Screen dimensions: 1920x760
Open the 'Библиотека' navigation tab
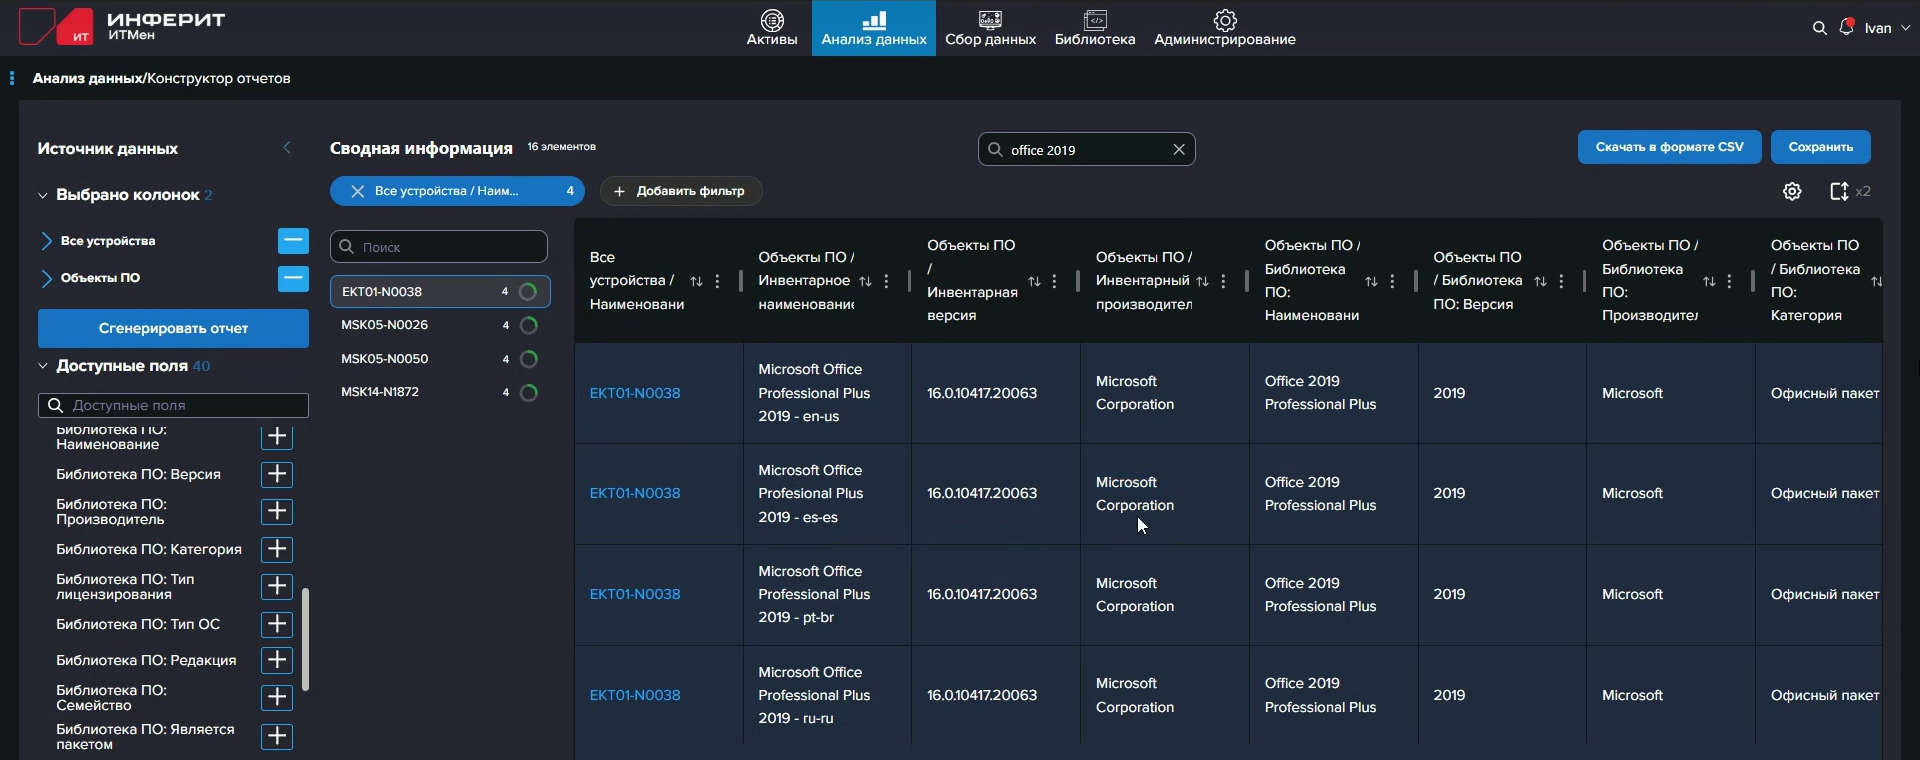1094,28
